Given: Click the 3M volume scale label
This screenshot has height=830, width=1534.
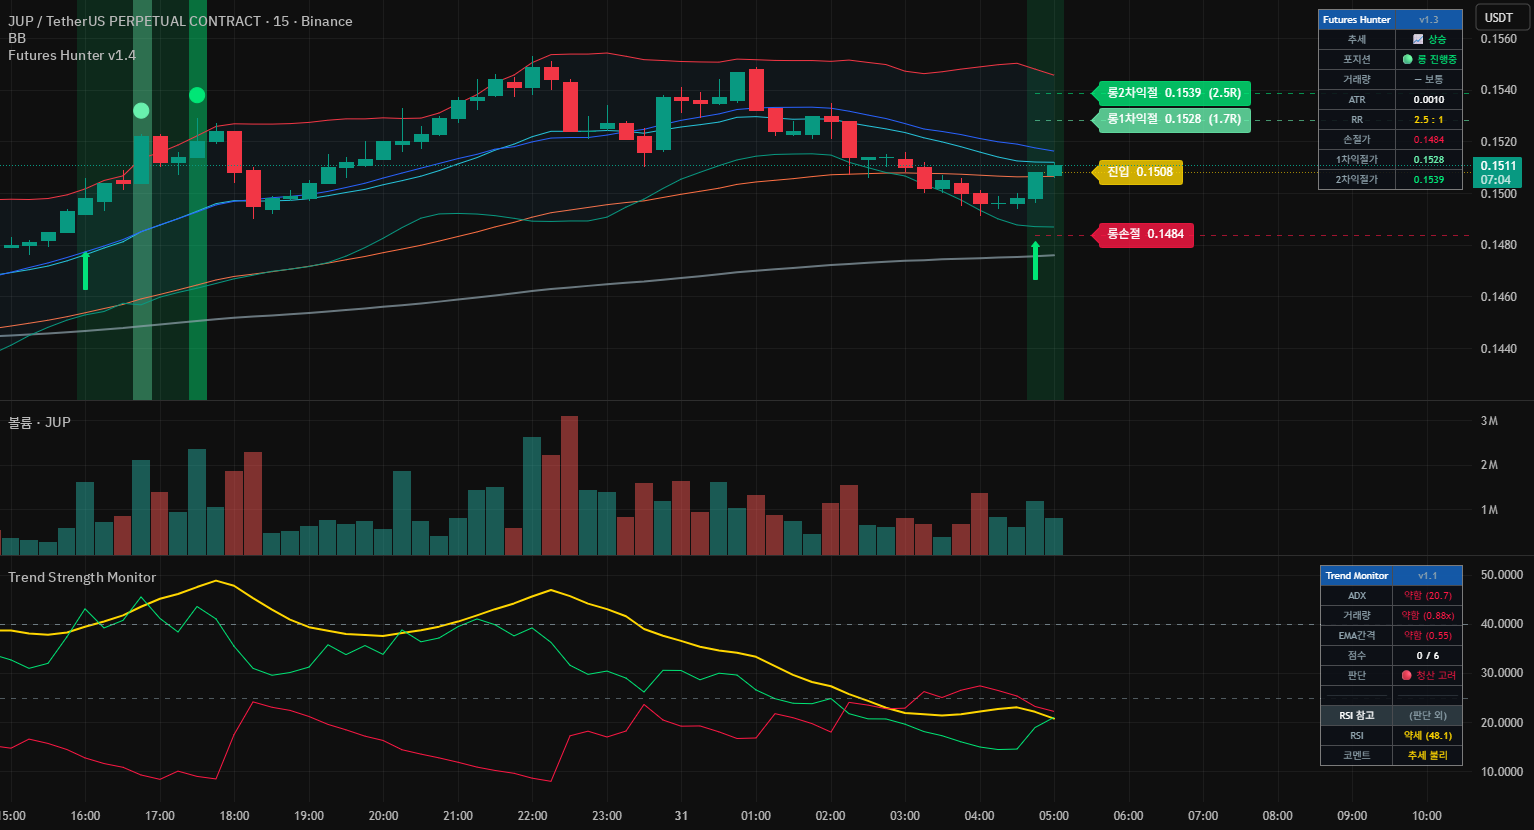Looking at the screenshot, I should (x=1489, y=421).
